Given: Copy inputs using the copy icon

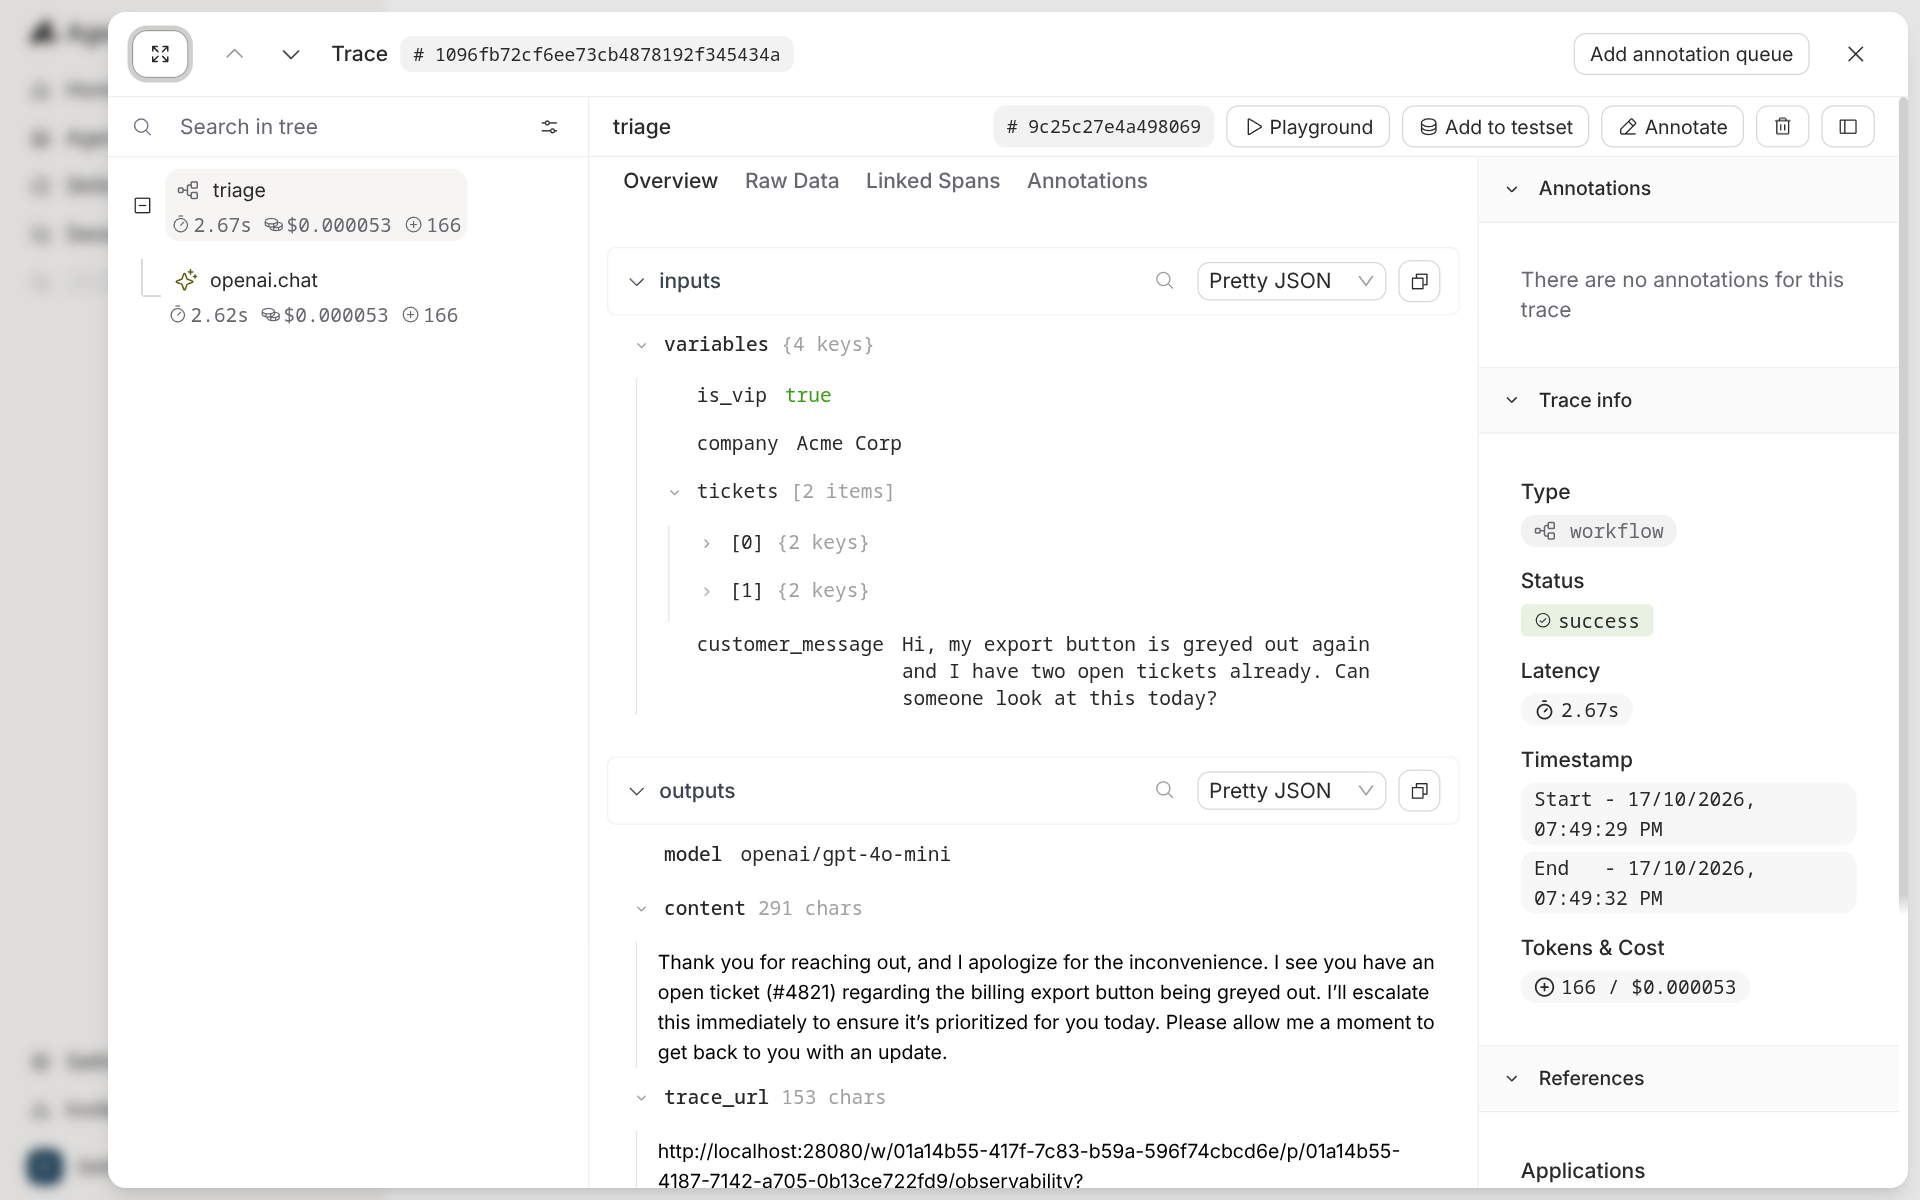Looking at the screenshot, I should pyautogui.click(x=1419, y=281).
